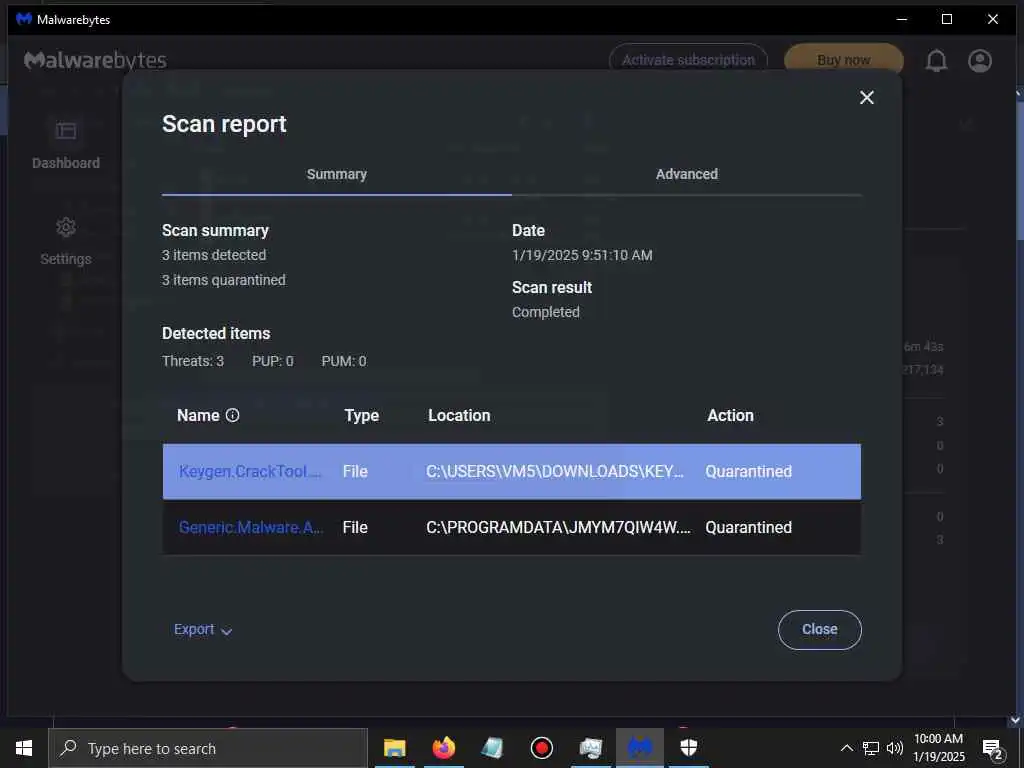This screenshot has height=768, width=1024.
Task: Open the red record taskbar app
Action: click(x=541, y=748)
